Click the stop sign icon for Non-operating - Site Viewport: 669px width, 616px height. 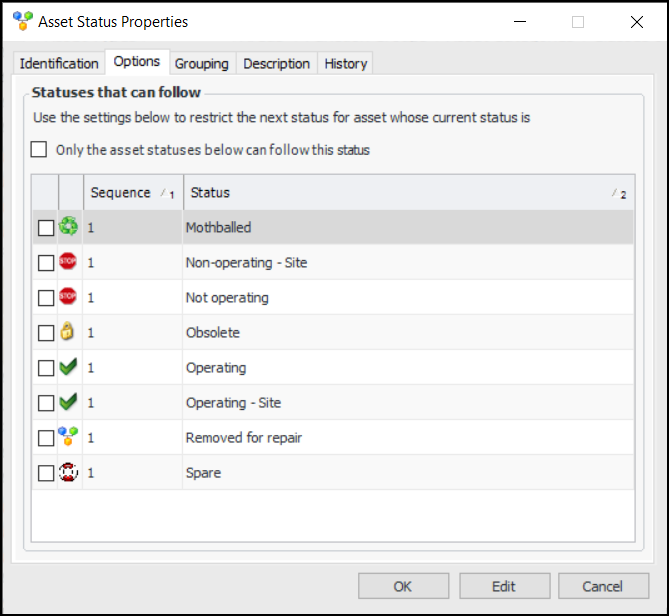pos(68,262)
